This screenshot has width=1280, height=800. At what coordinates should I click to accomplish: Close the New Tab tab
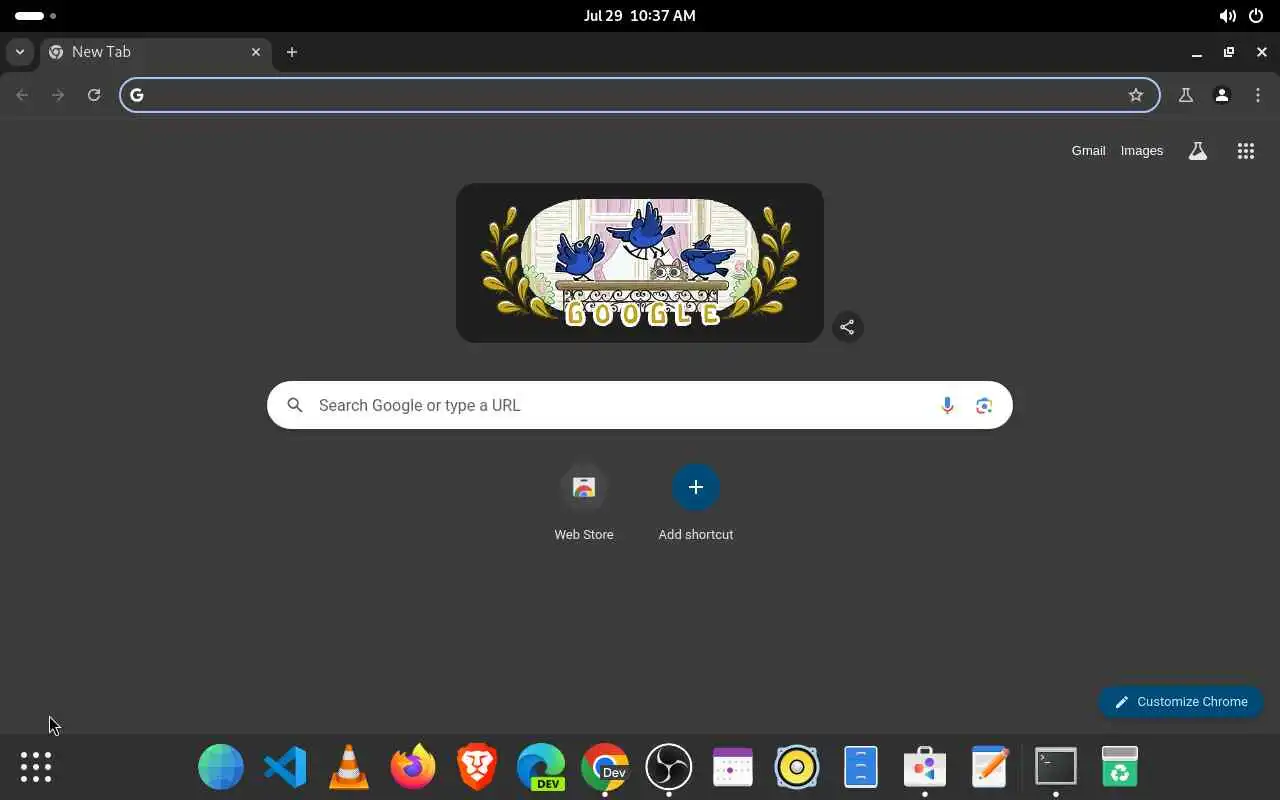tap(256, 52)
